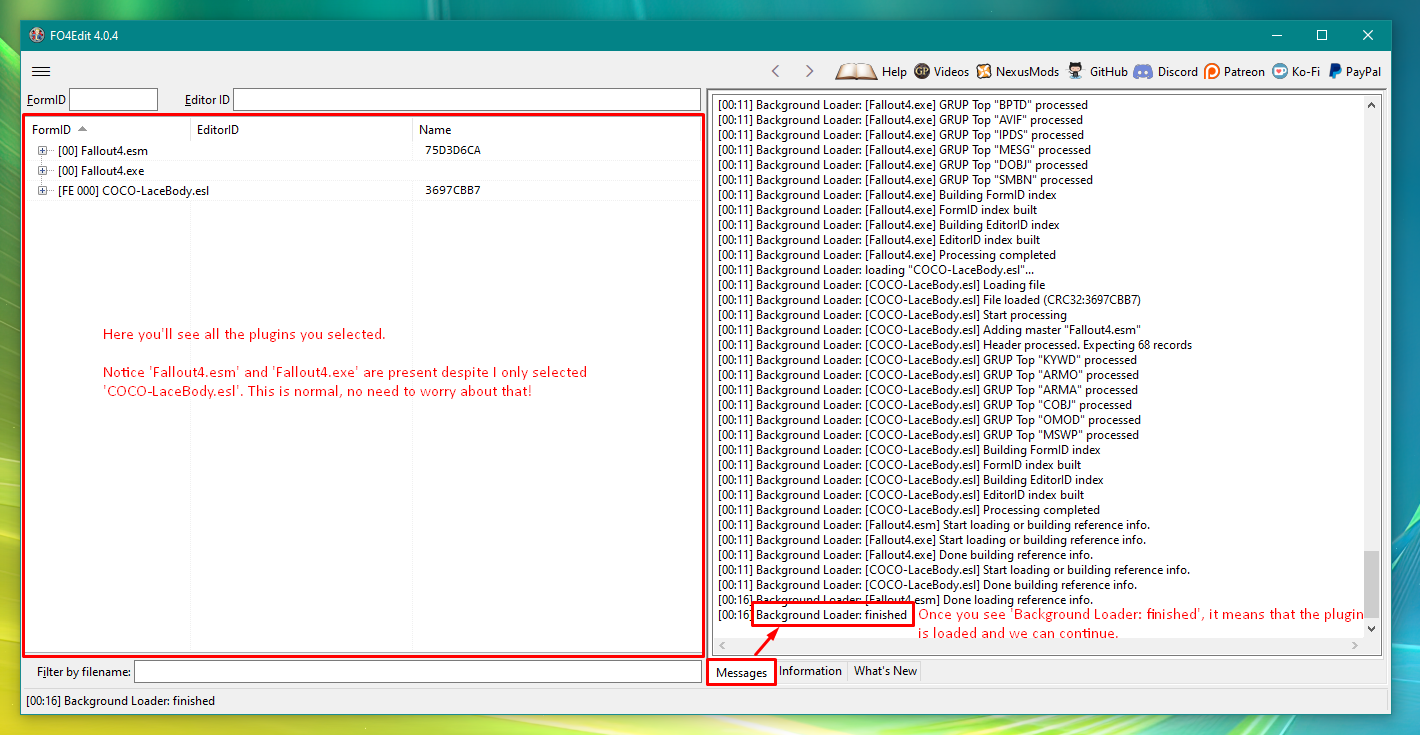Select the [00] Fallout4.exe row
The height and width of the screenshot is (735, 1420).
(x=364, y=171)
